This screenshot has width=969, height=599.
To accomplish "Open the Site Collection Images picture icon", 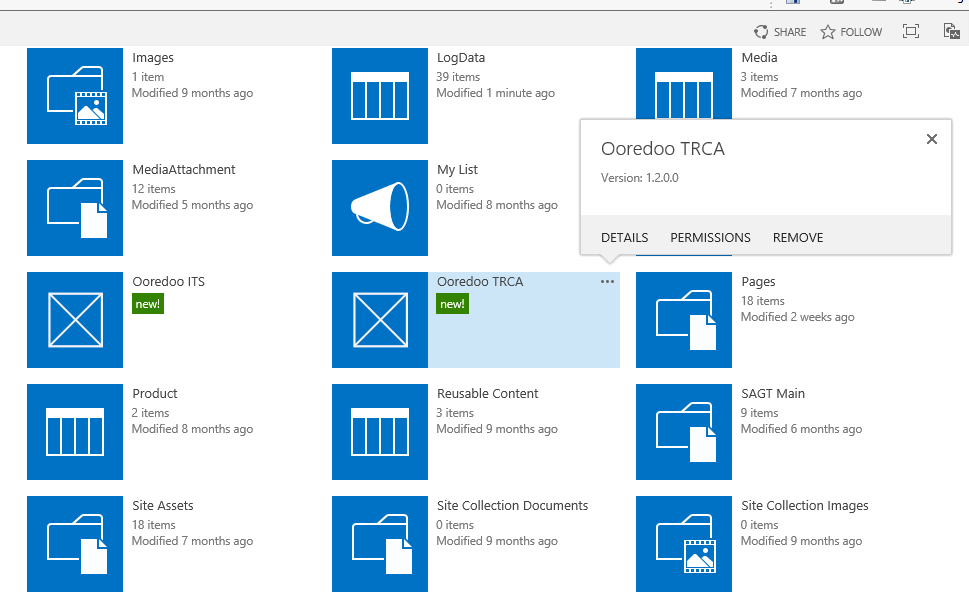I will (684, 544).
